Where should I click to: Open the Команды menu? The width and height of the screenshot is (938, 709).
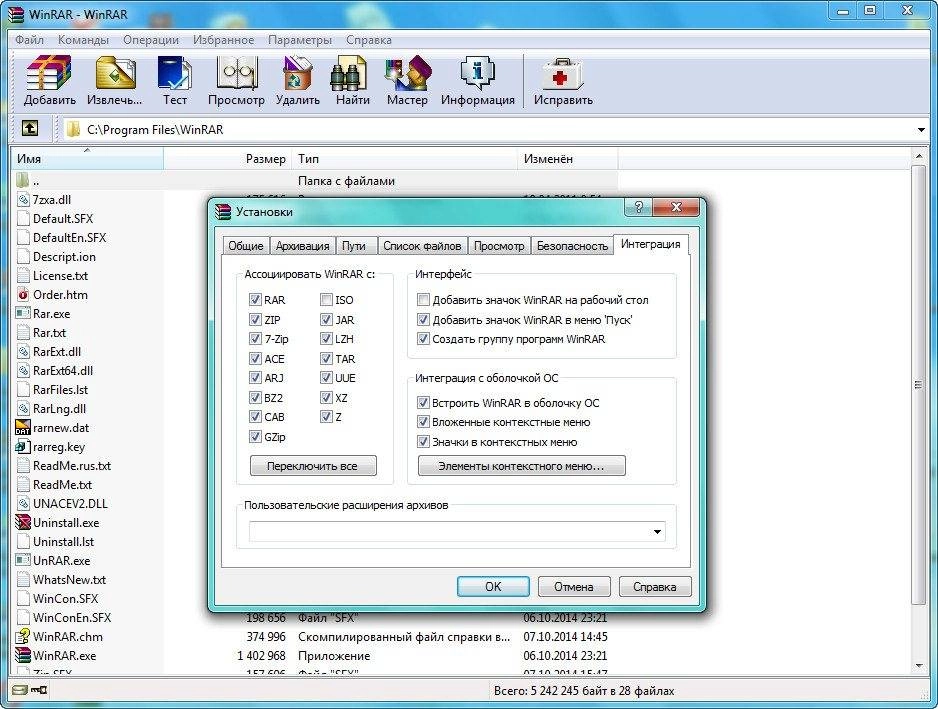(83, 40)
